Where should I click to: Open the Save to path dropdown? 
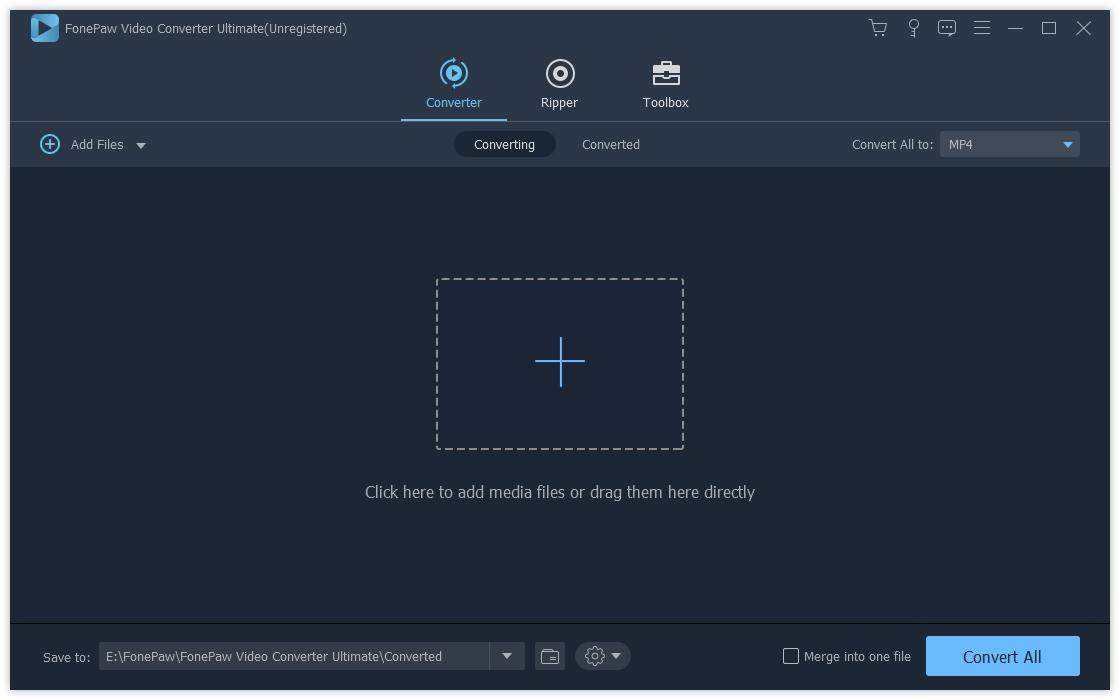coord(507,656)
